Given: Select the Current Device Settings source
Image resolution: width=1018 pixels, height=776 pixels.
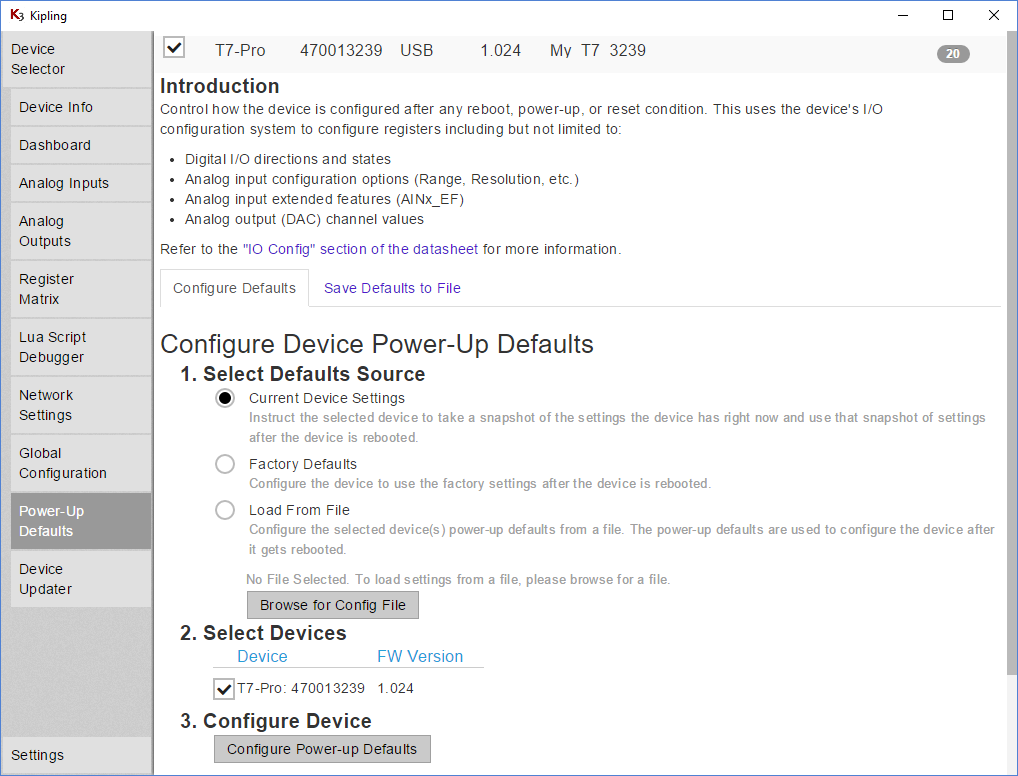Looking at the screenshot, I should click(224, 397).
